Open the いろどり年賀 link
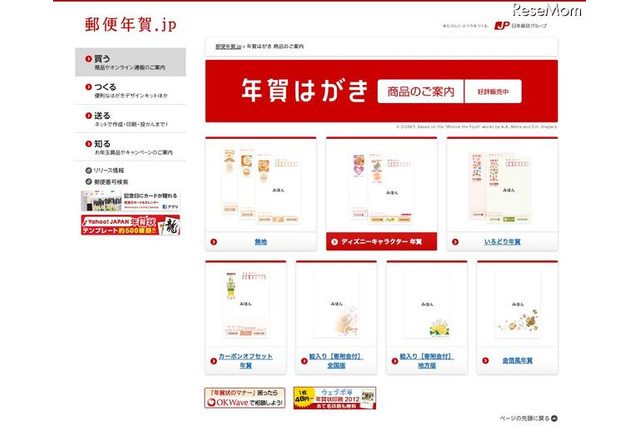 point(502,242)
